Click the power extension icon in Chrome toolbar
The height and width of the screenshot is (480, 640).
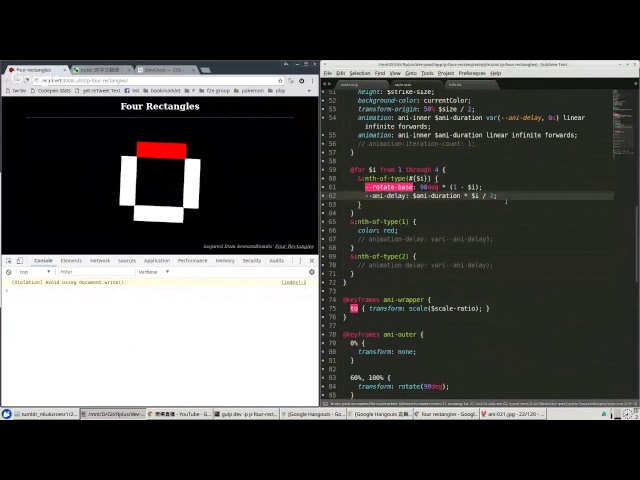302,81
